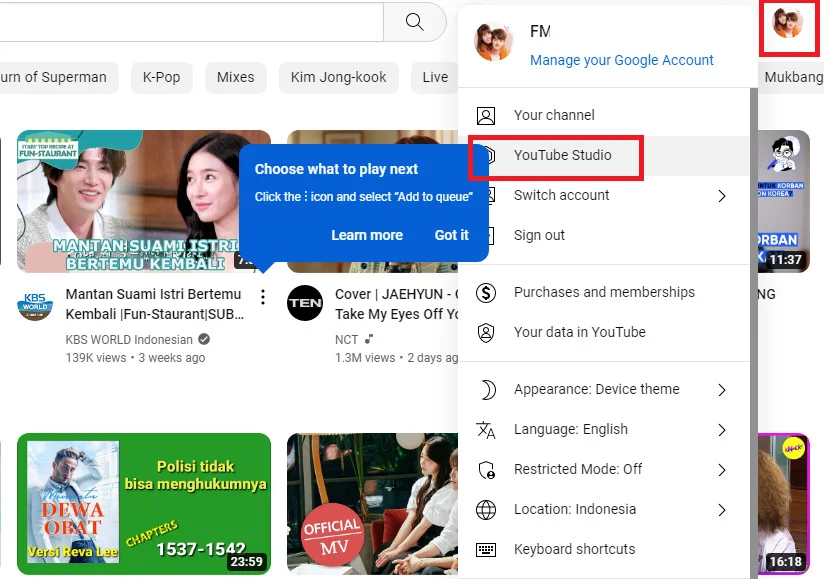The image size is (824, 579).
Task: Open the Dewa Obat chapters 1537-1542 thumbnail
Action: 144,504
